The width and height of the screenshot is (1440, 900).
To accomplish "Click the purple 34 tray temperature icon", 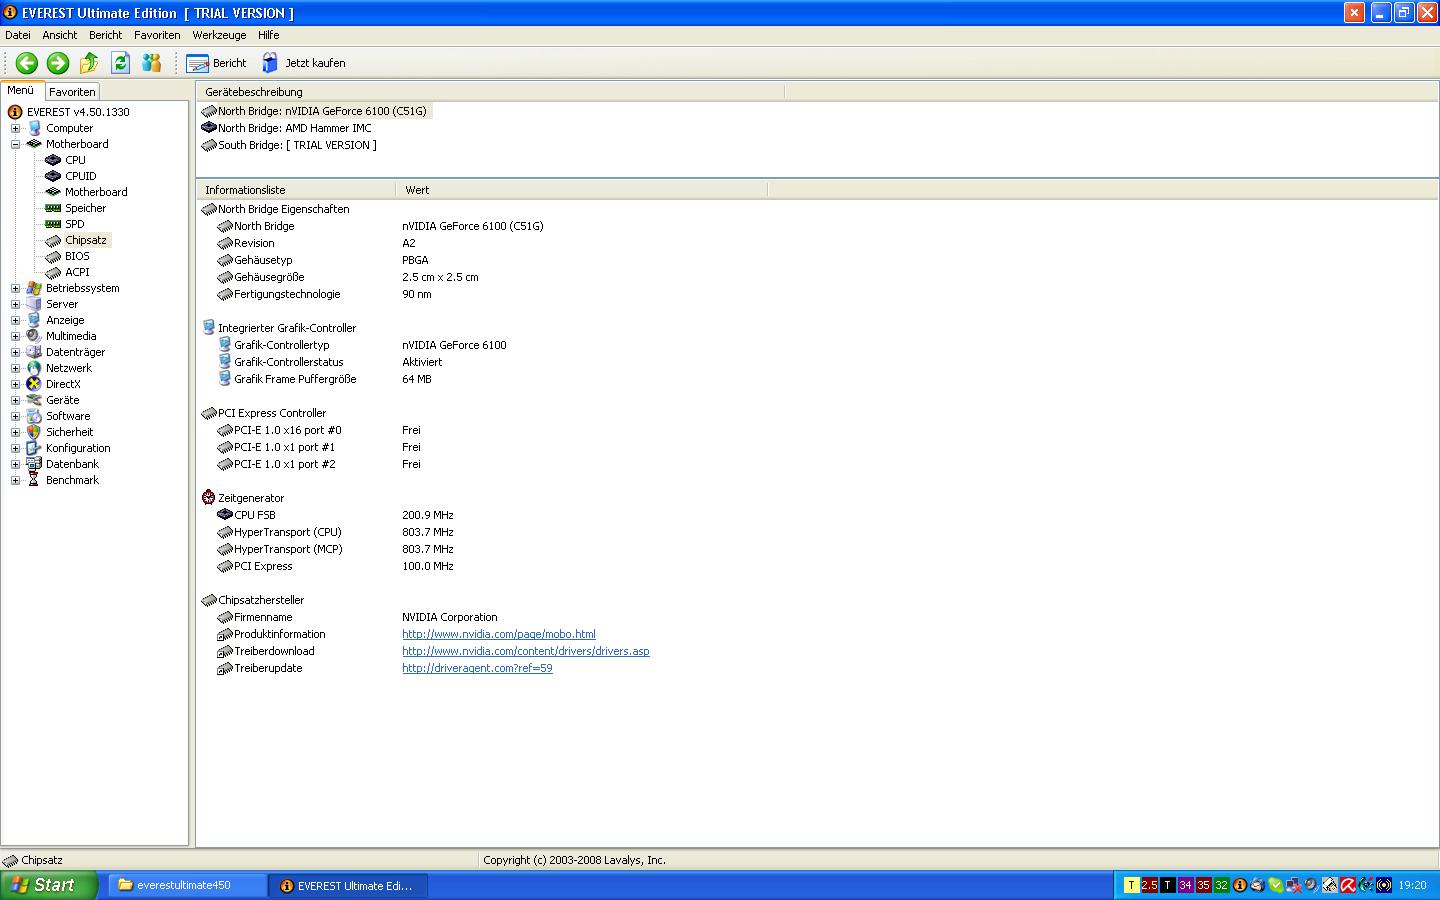I will [x=1185, y=885].
